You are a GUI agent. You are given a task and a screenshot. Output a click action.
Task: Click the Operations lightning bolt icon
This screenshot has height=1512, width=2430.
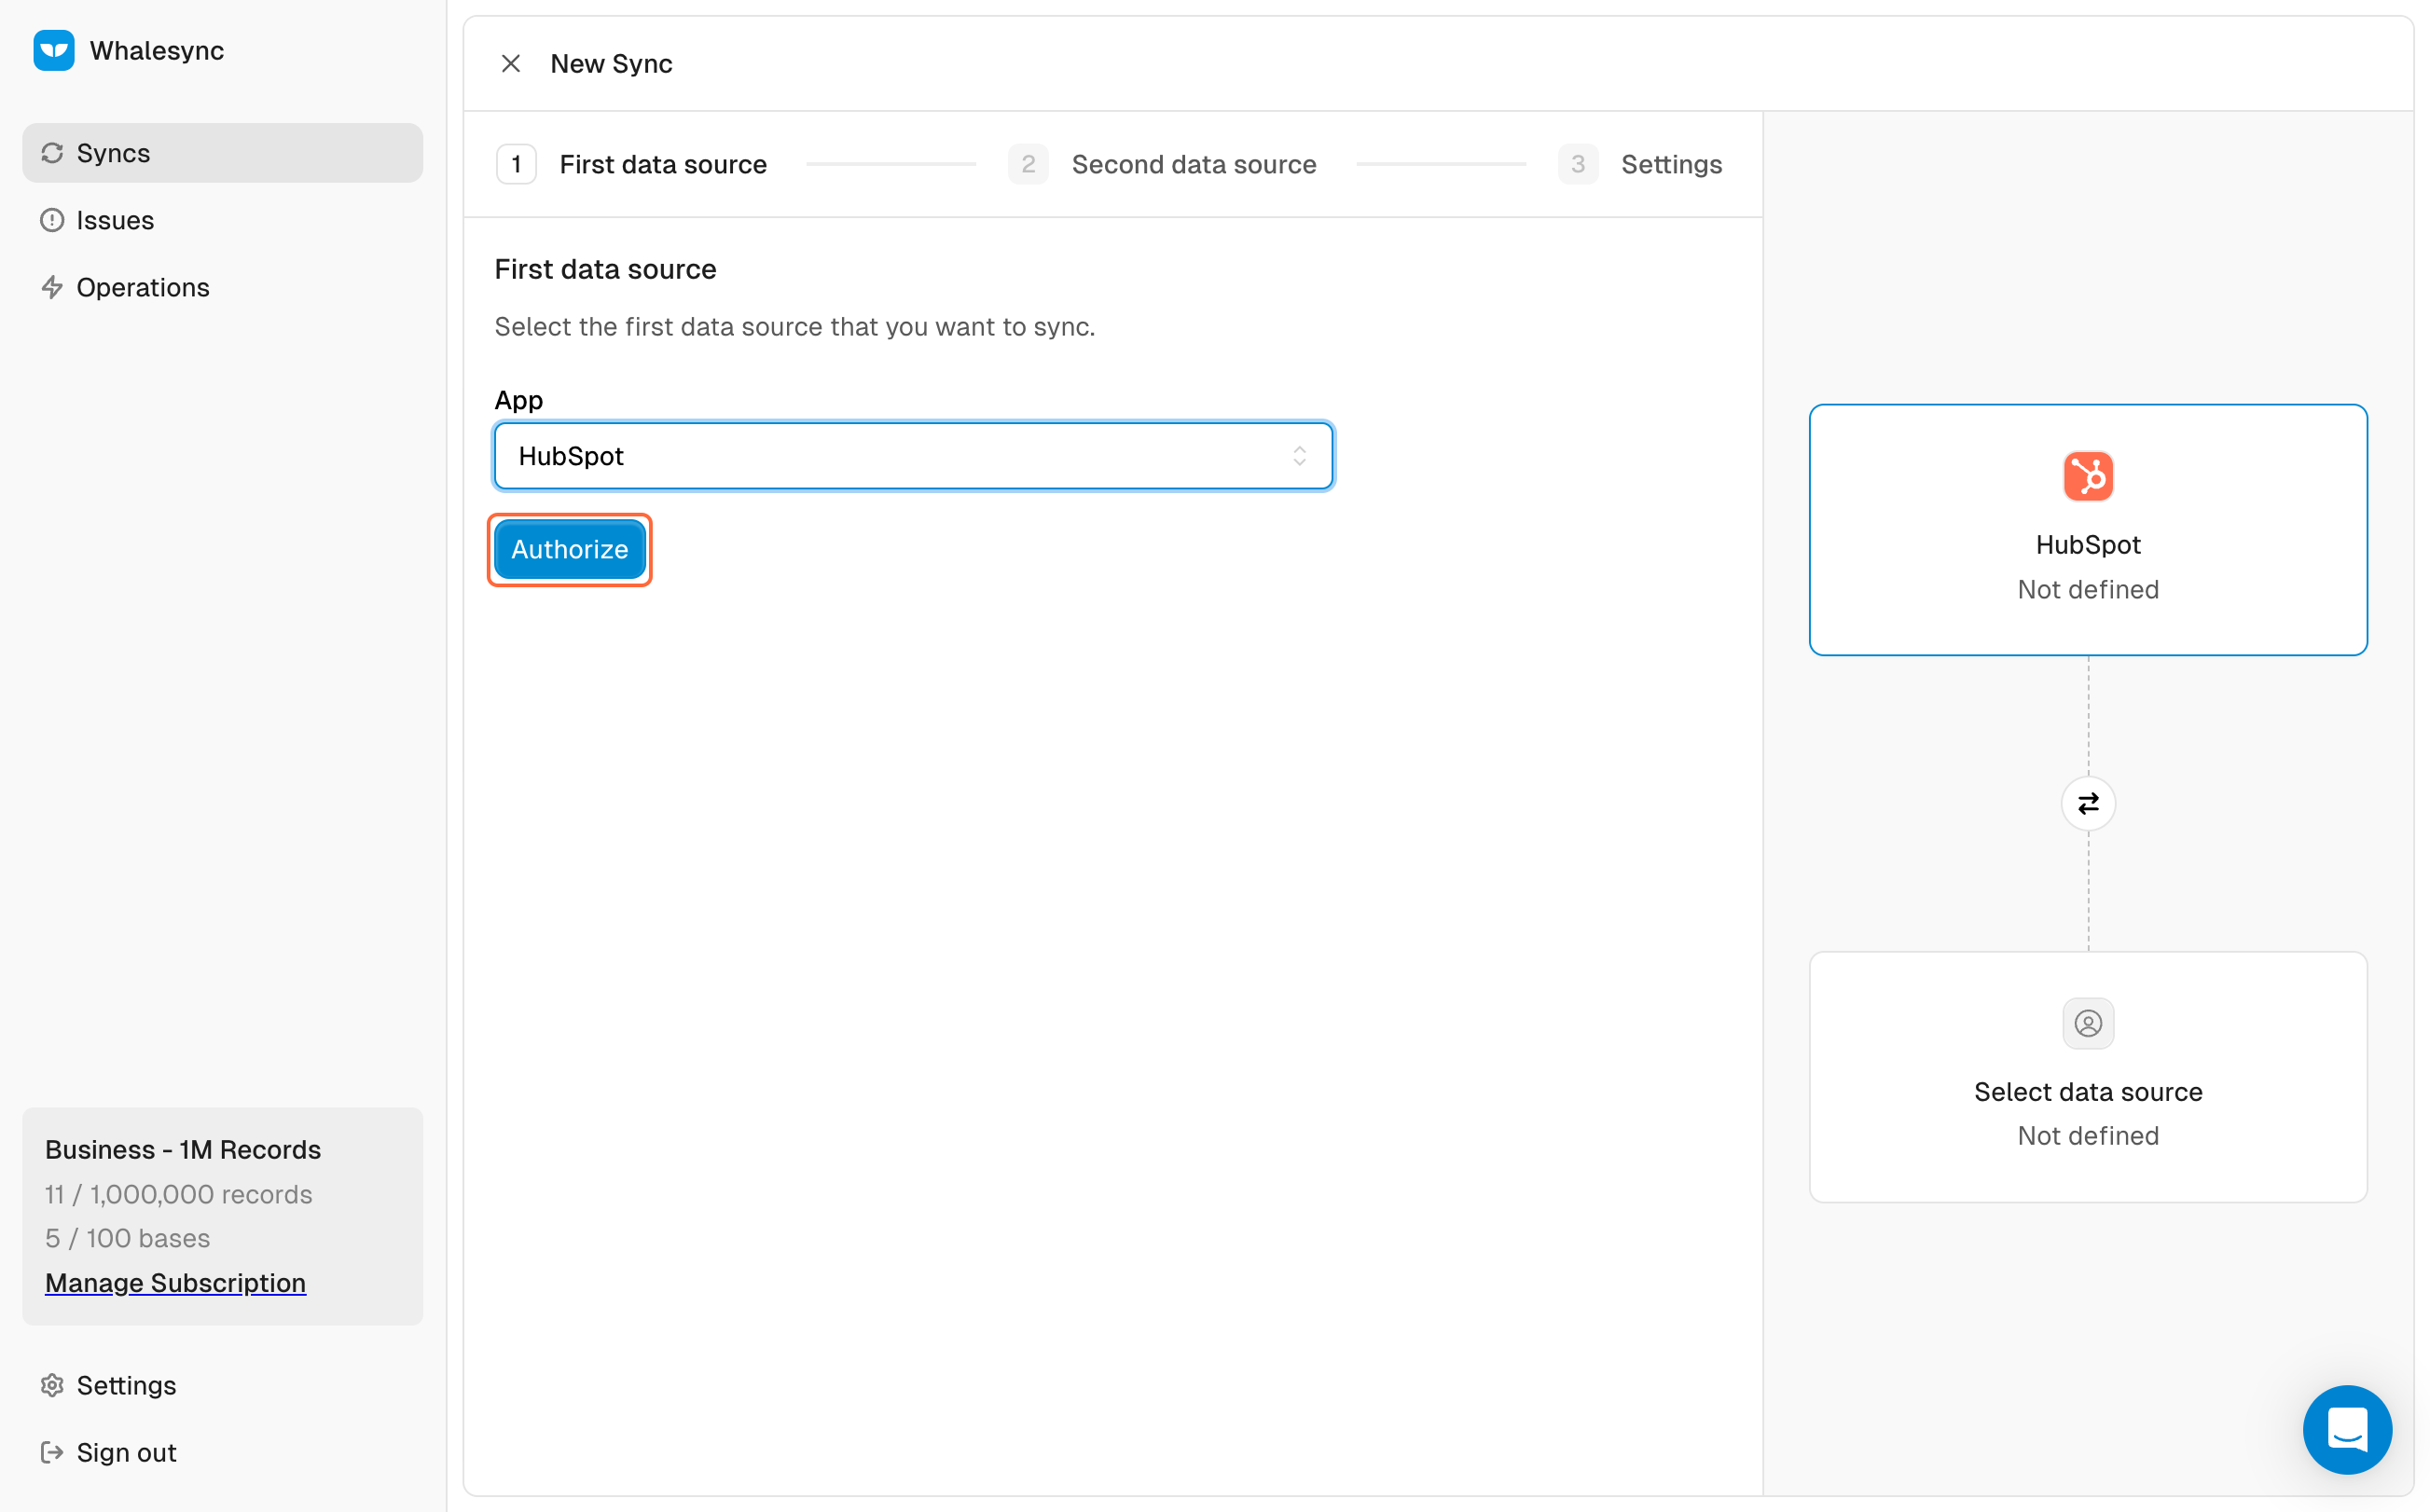point(52,287)
